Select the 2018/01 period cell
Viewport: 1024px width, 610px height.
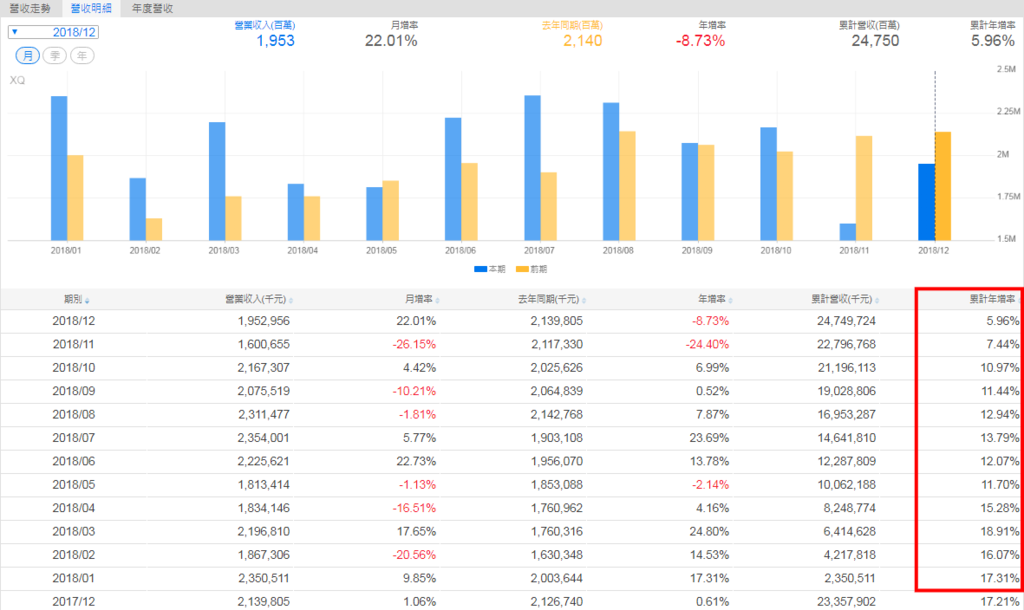coord(74,578)
